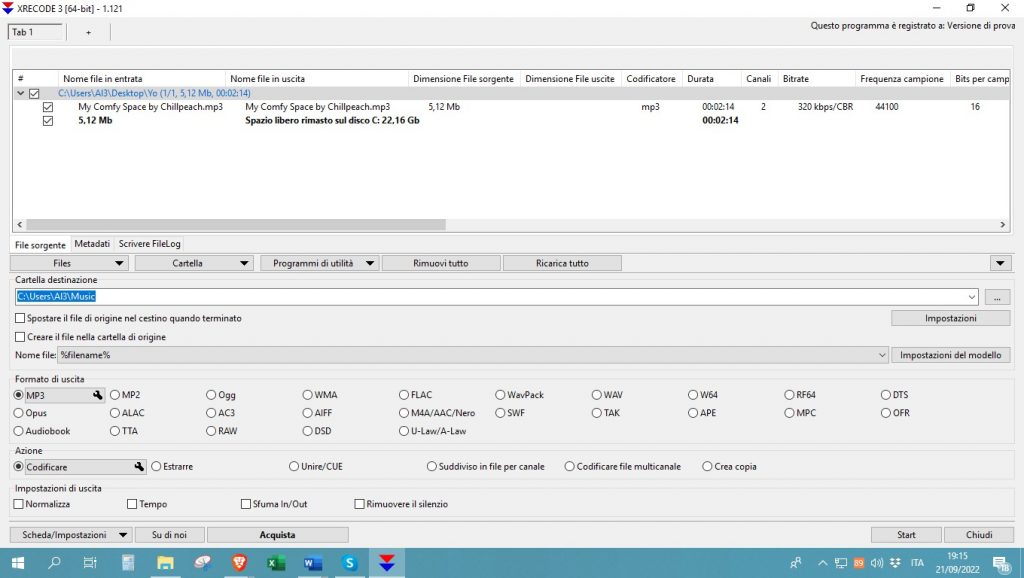Switch to the Metadati tab
This screenshot has height=578, width=1024.
pos(92,244)
